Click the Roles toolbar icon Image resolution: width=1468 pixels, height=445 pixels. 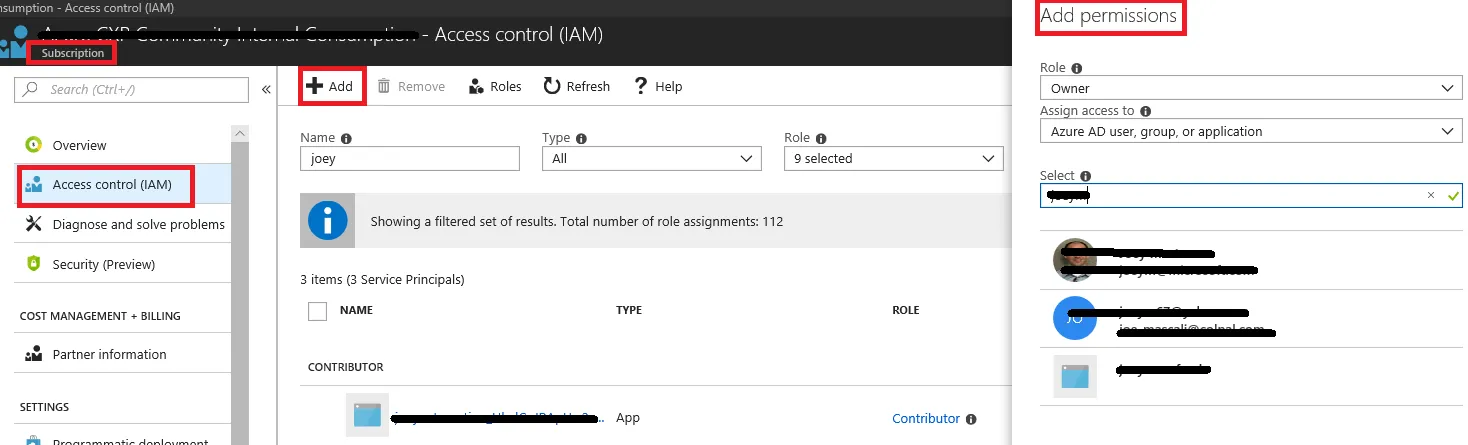(476, 86)
